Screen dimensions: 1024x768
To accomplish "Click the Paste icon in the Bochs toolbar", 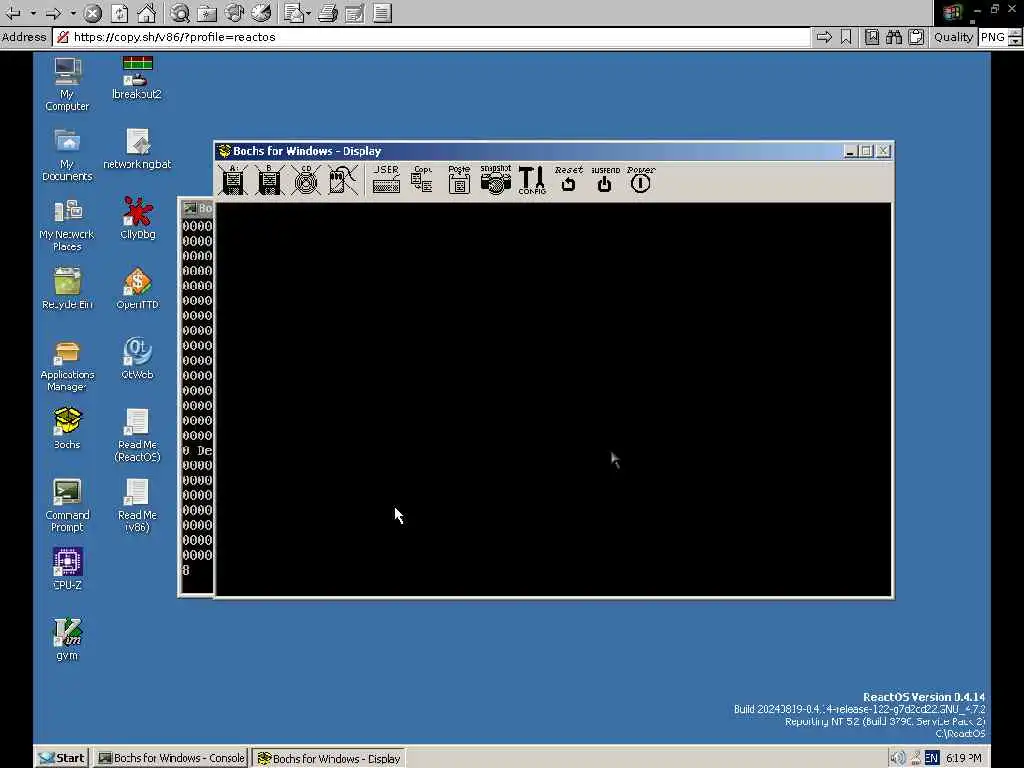I will click(x=459, y=180).
